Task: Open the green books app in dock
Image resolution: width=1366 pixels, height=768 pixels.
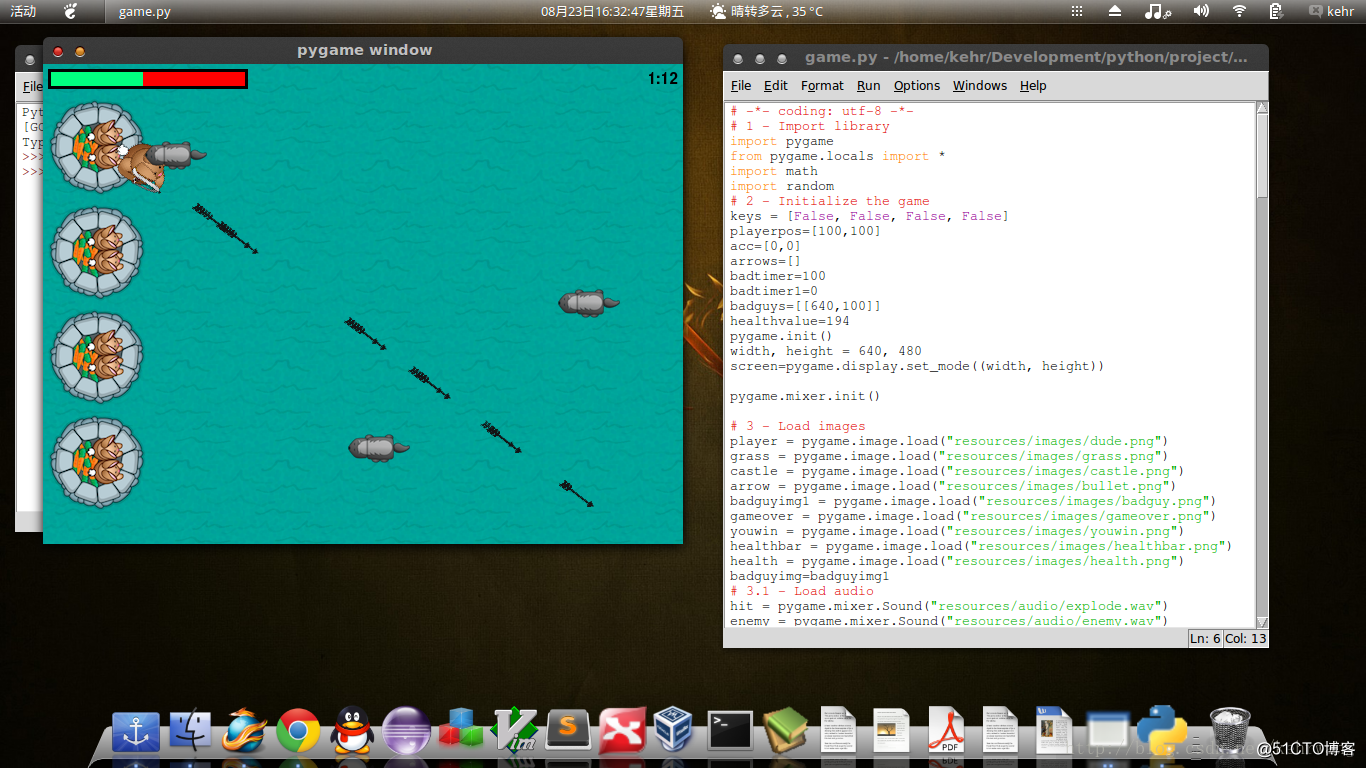Action: tap(785, 731)
